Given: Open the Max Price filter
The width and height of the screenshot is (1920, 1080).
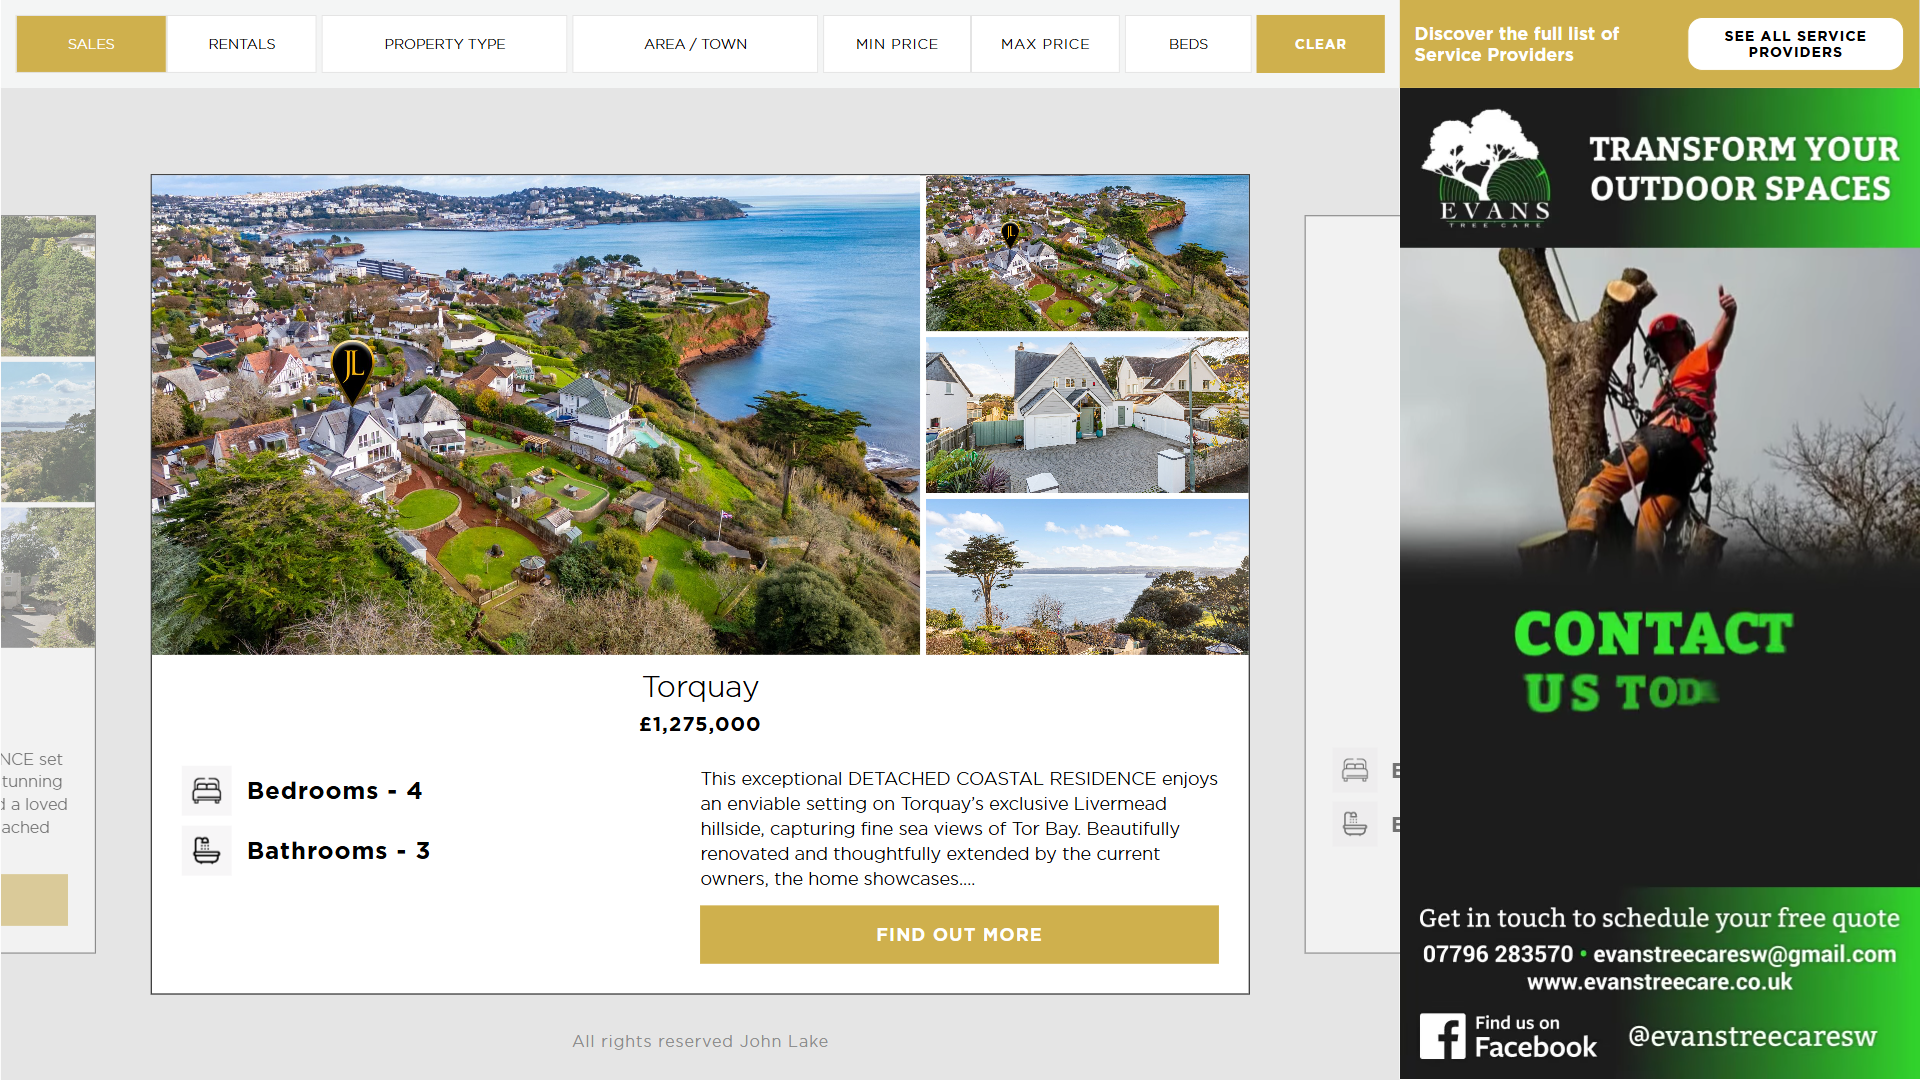Looking at the screenshot, I should (1045, 44).
